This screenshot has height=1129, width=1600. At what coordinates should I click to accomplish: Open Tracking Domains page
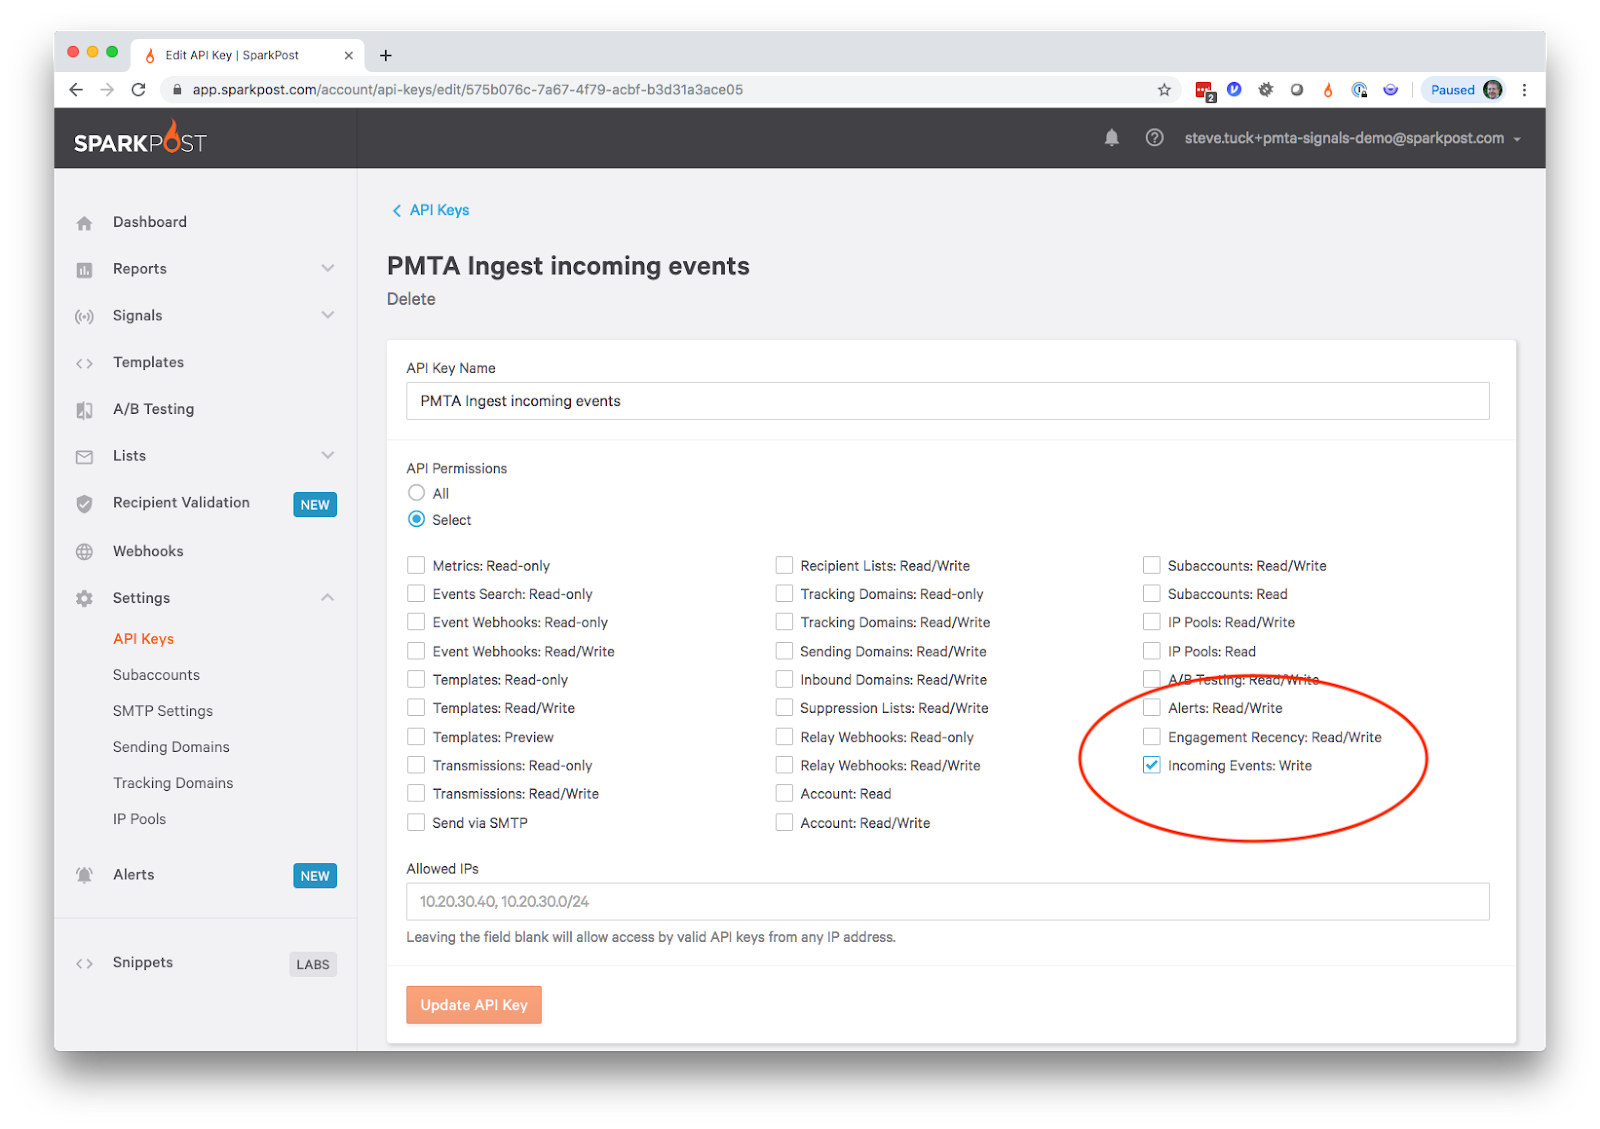click(x=173, y=783)
